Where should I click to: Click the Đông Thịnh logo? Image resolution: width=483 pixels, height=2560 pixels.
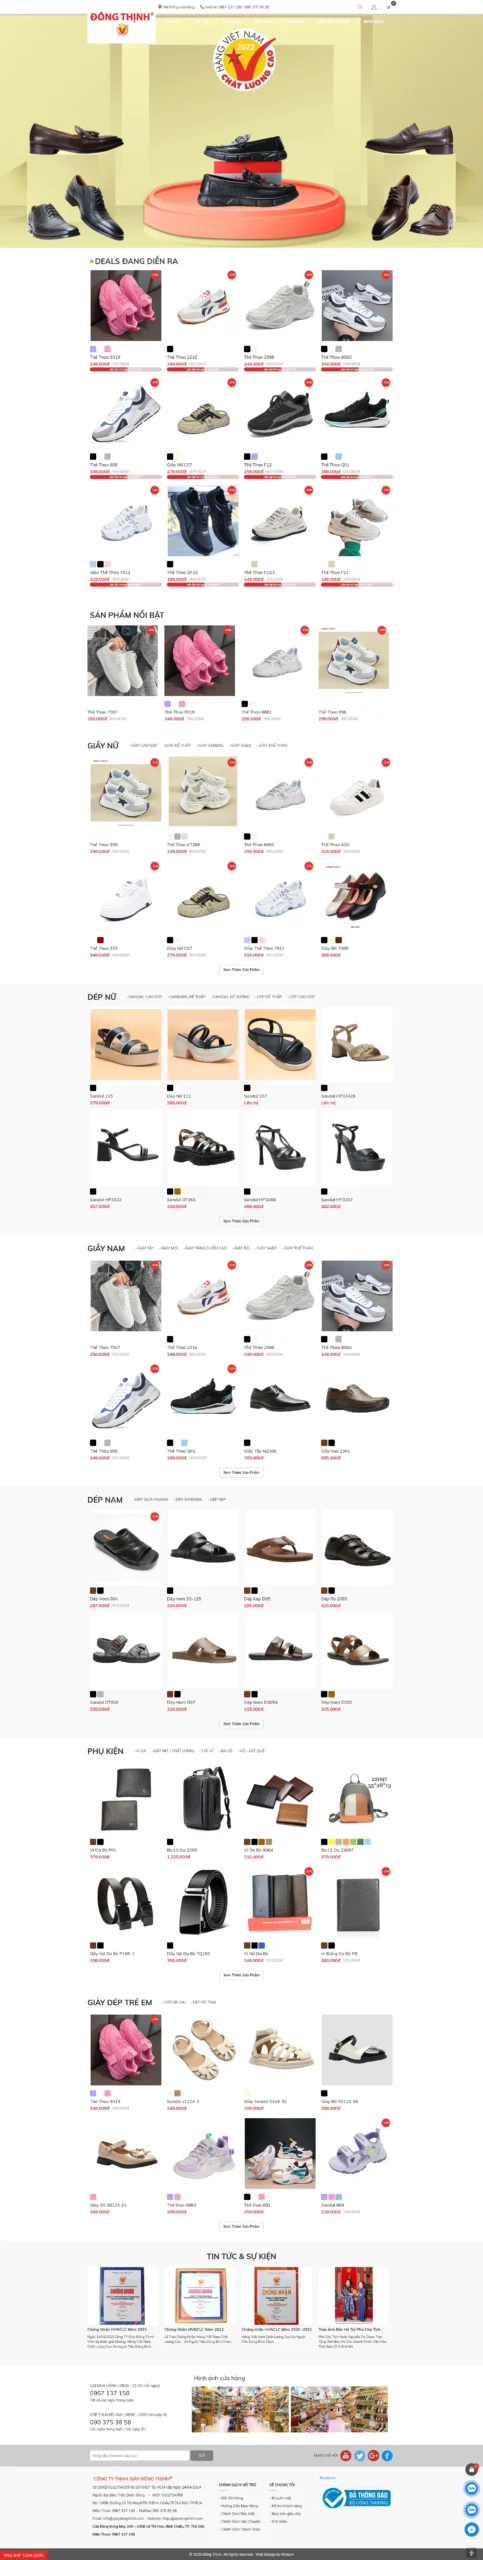(121, 24)
